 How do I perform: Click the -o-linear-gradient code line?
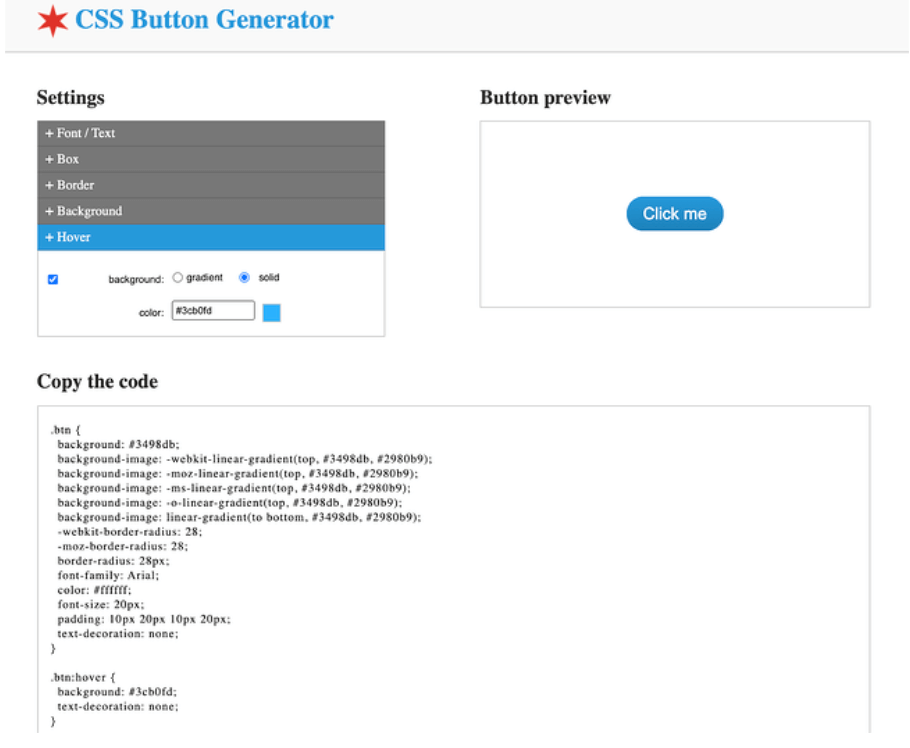coord(230,503)
